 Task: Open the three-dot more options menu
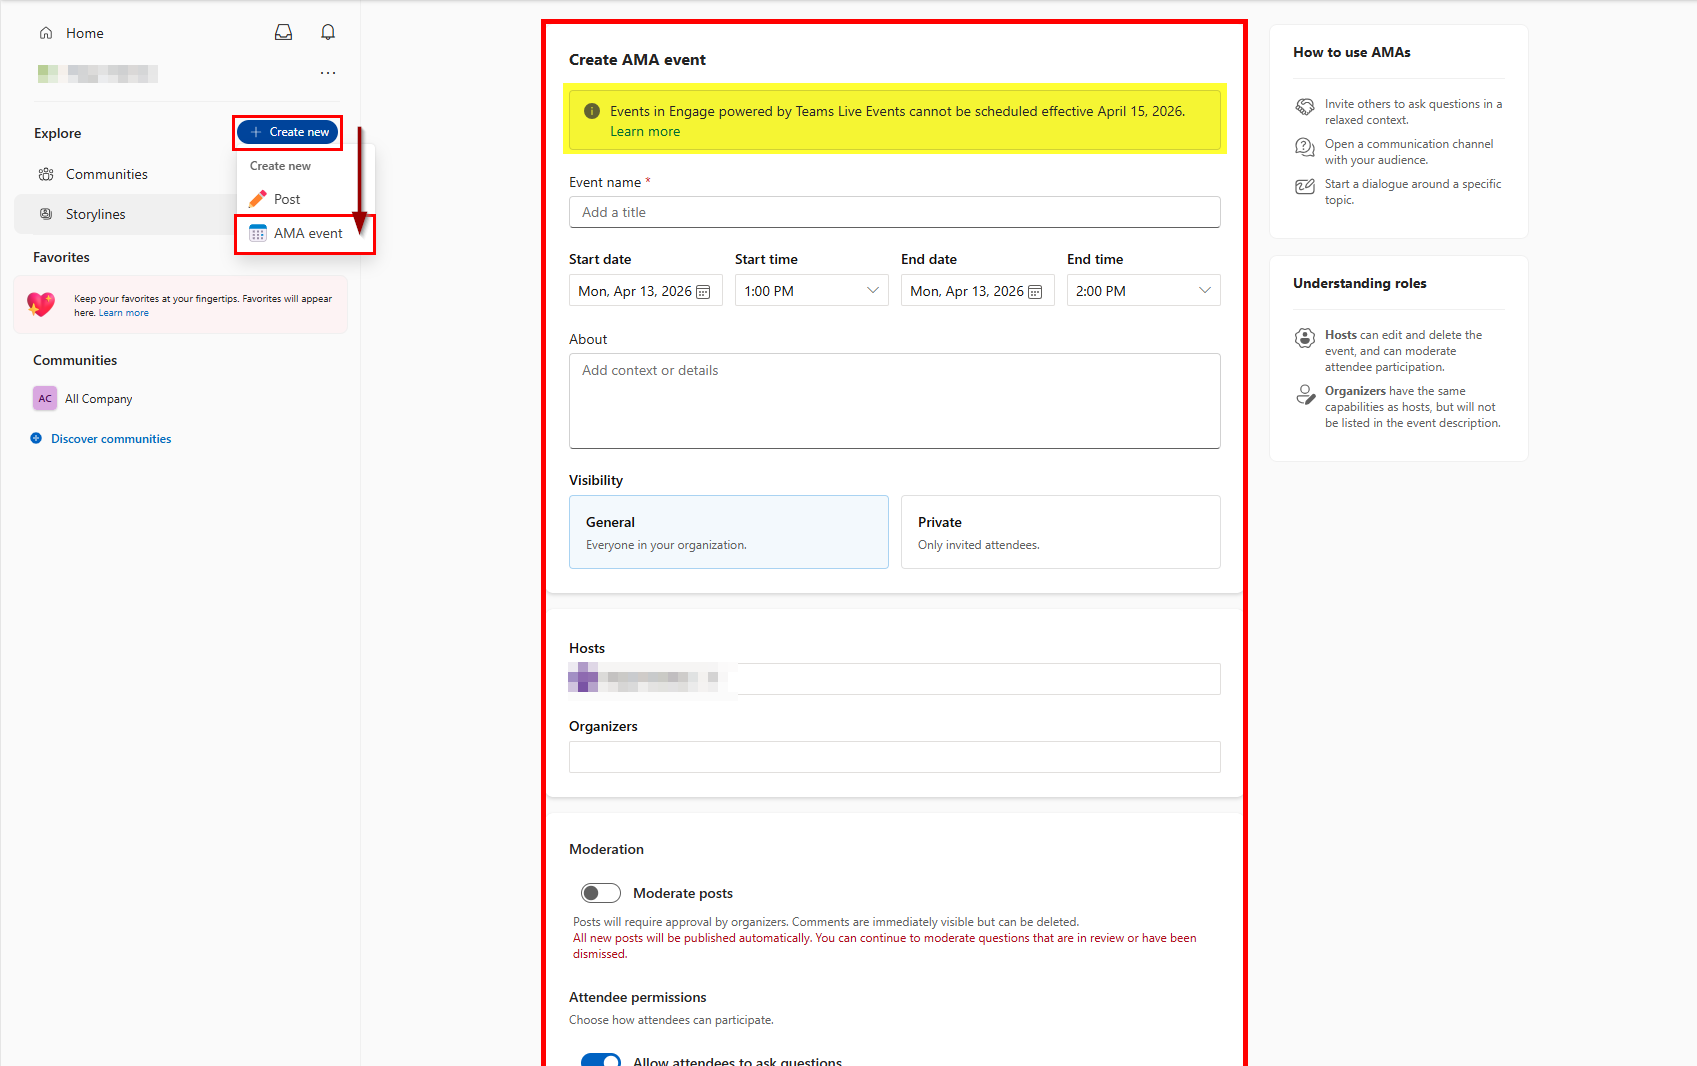click(328, 73)
